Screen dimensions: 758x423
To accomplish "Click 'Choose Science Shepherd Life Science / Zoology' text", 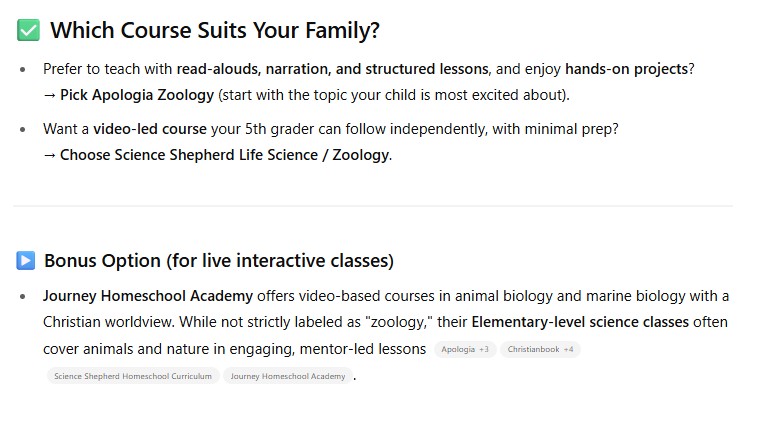I will click(x=225, y=155).
